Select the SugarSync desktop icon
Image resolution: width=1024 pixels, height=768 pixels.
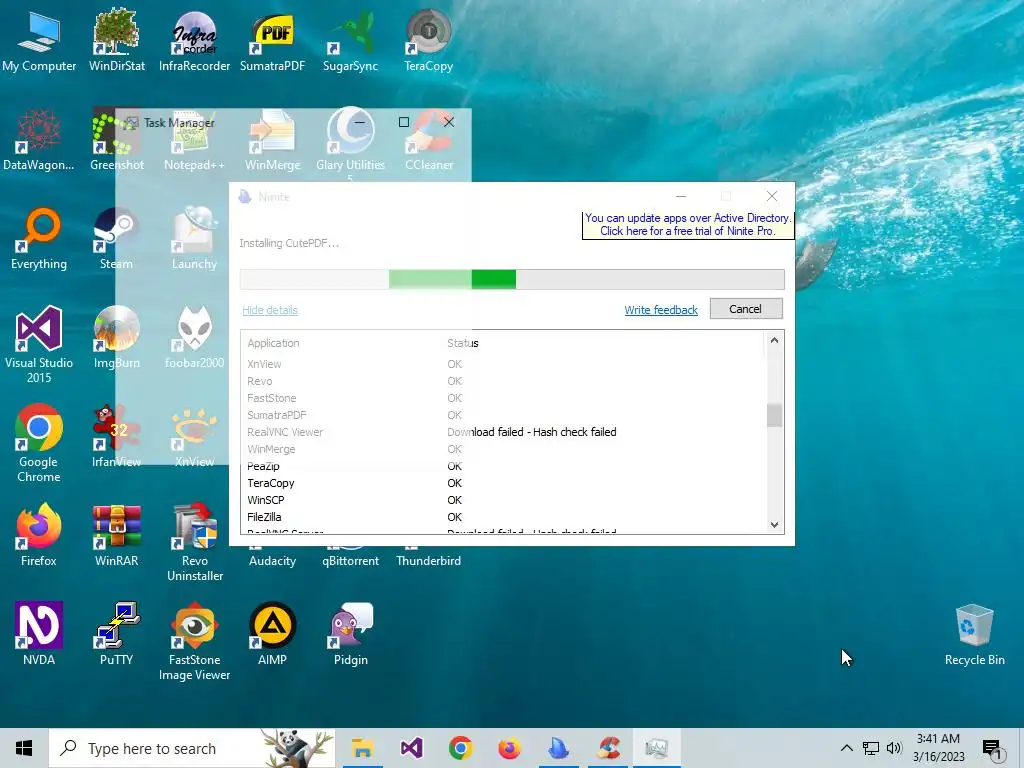coord(350,40)
